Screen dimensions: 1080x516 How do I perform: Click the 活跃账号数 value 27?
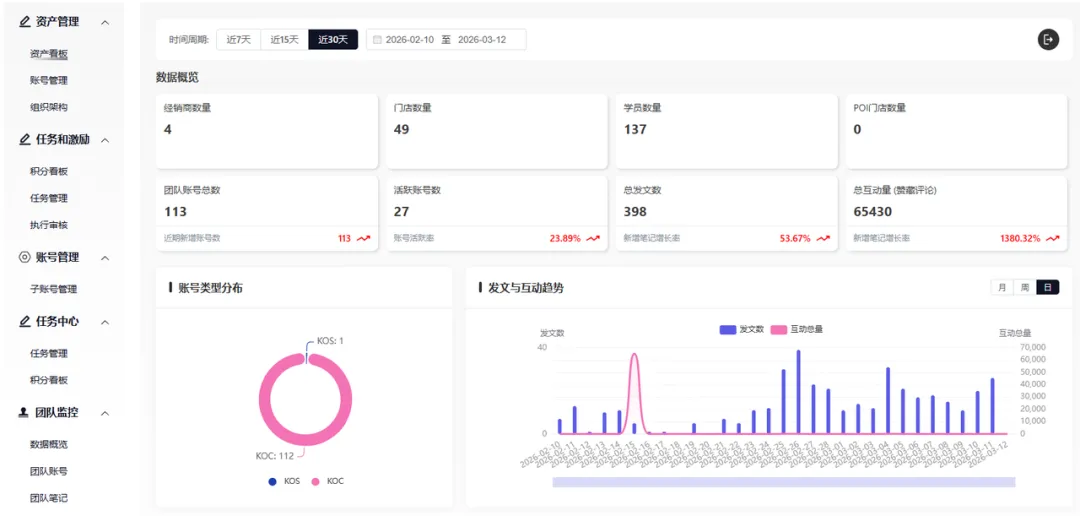pyautogui.click(x=402, y=211)
